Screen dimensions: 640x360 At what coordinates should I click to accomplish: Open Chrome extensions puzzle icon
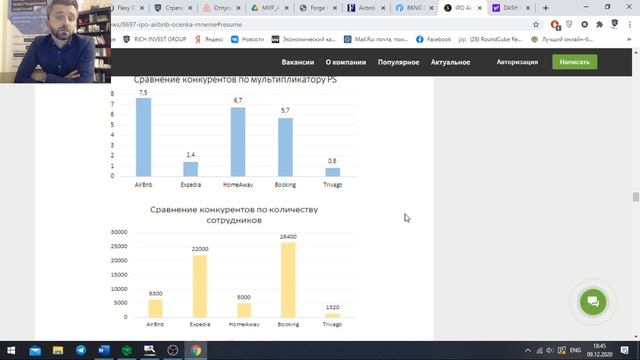599,24
